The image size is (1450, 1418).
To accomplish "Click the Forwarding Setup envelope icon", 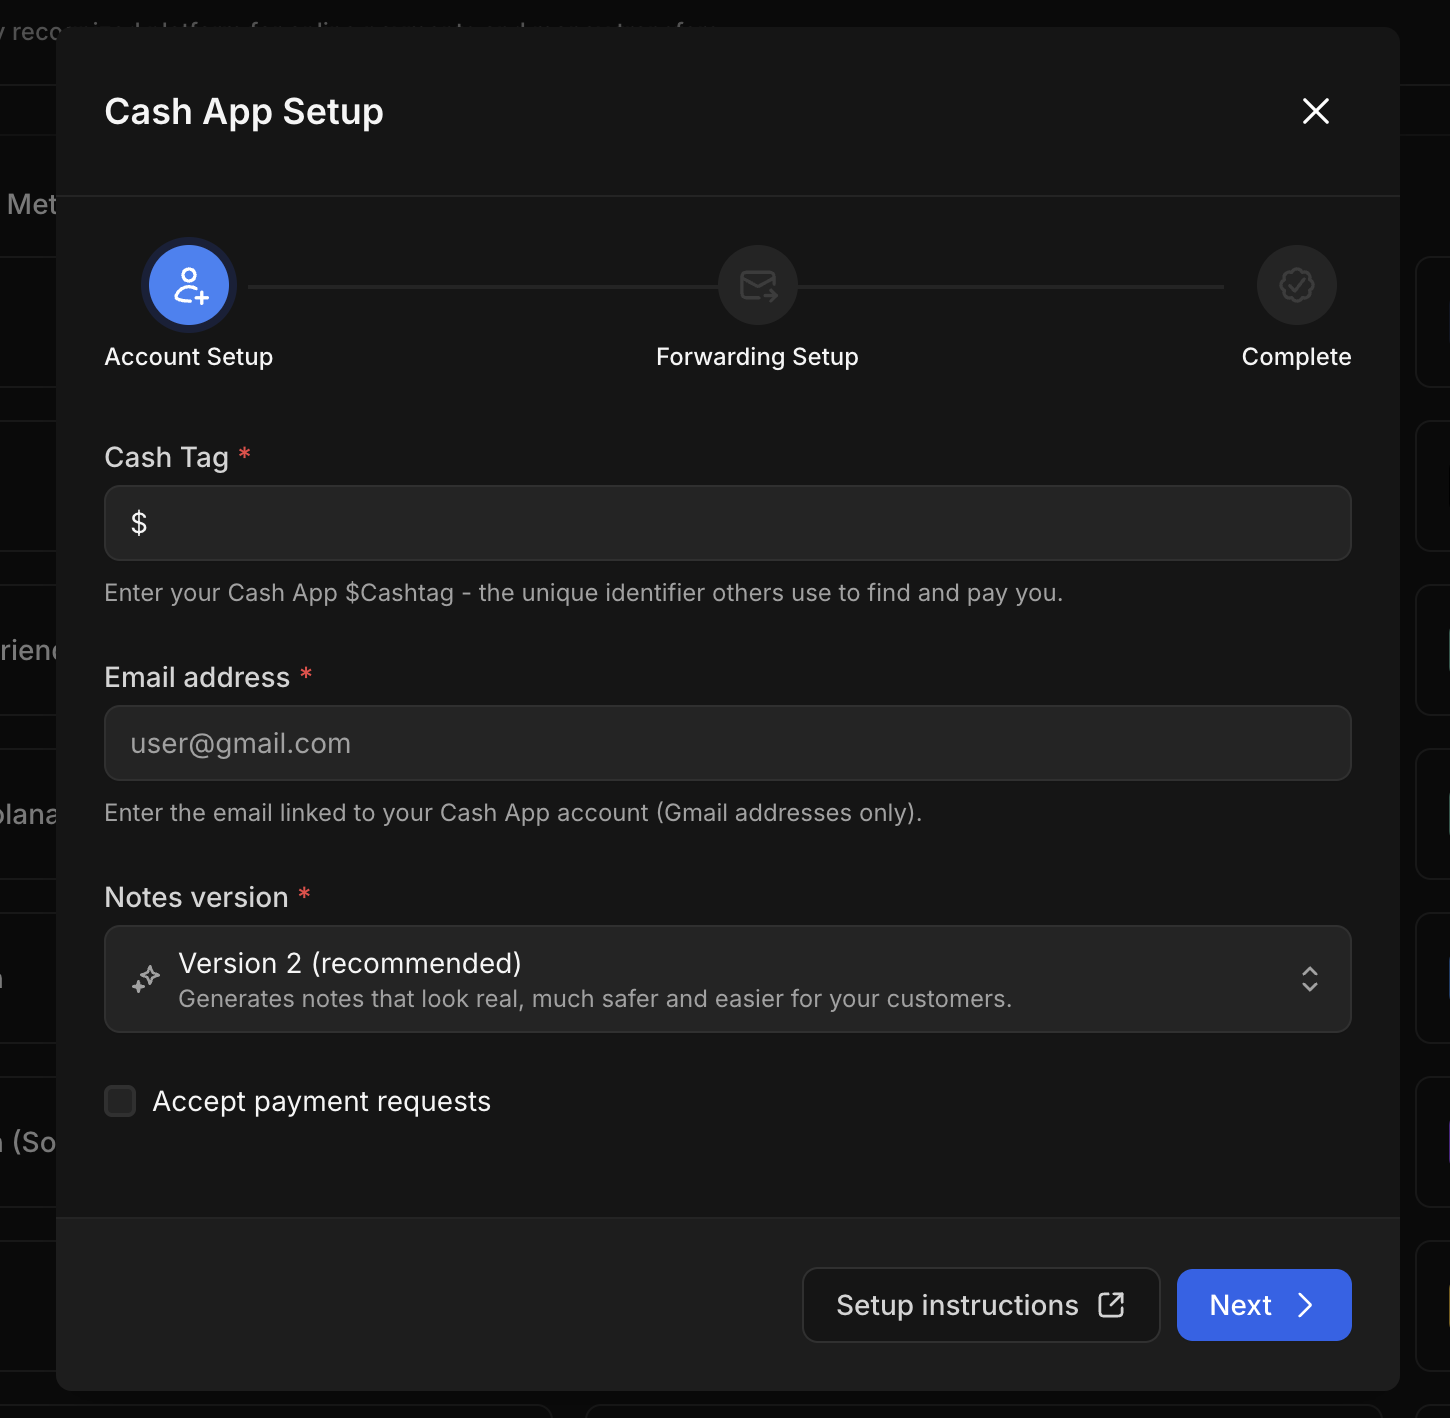I will pos(757,285).
